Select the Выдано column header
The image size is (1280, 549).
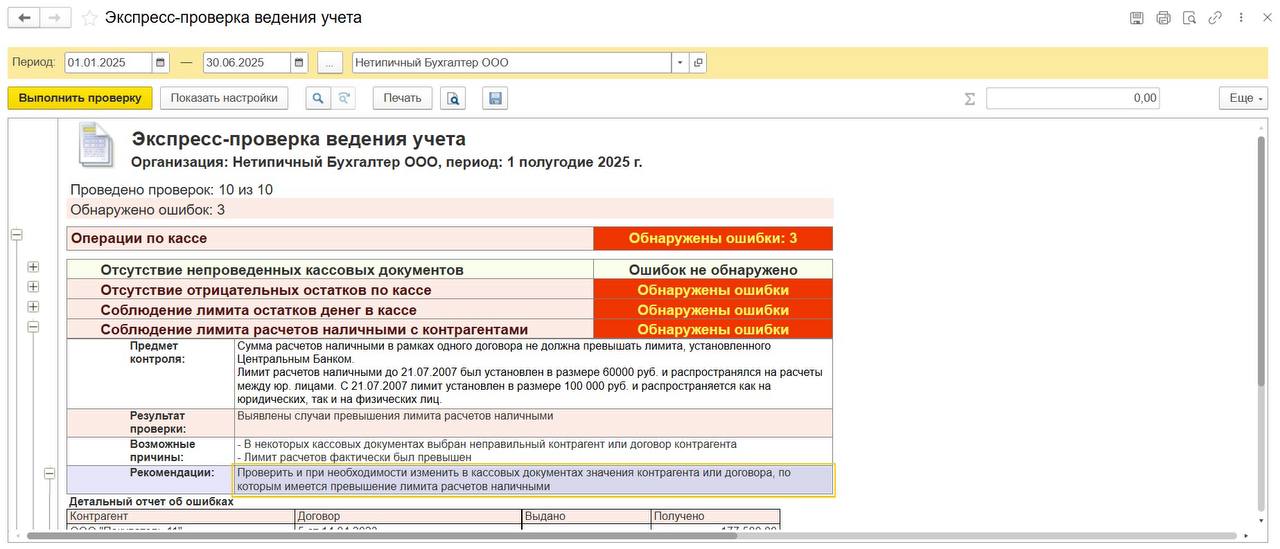pos(586,516)
